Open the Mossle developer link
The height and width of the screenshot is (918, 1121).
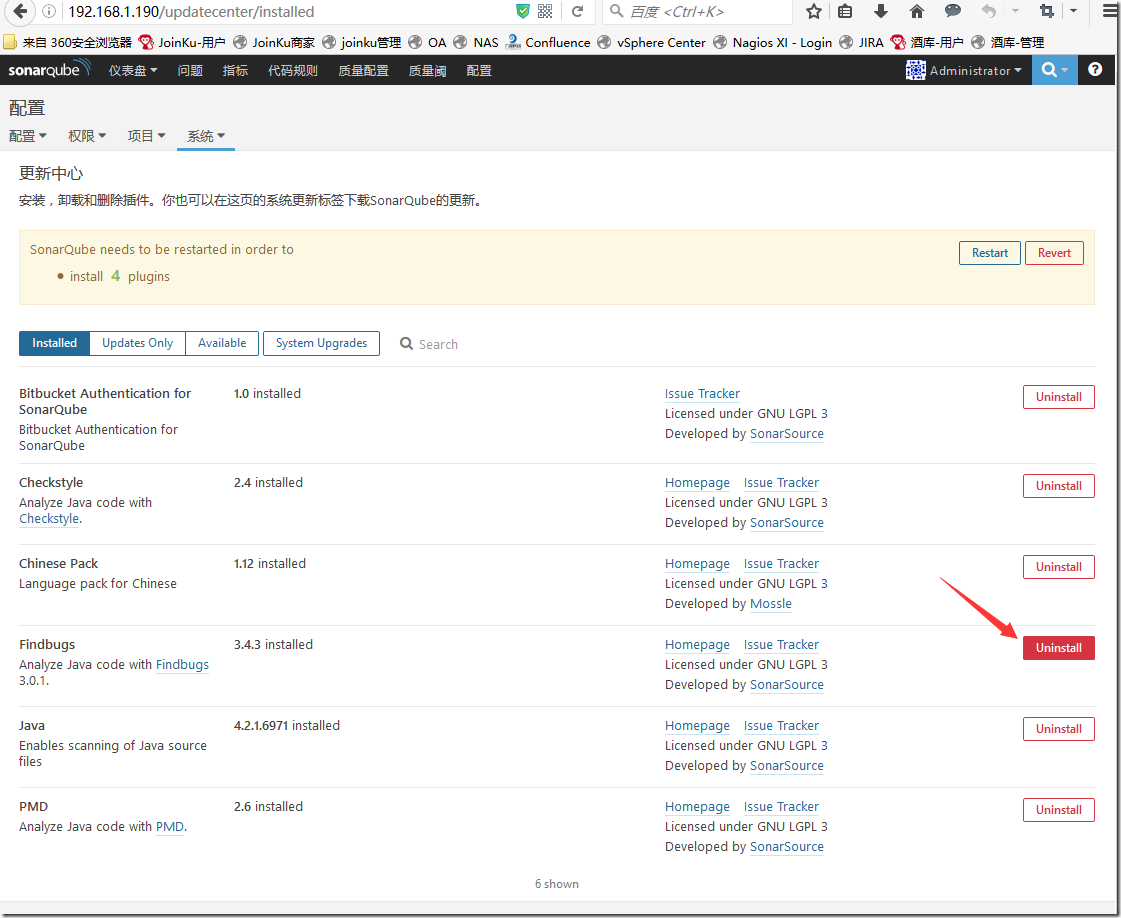(x=771, y=603)
